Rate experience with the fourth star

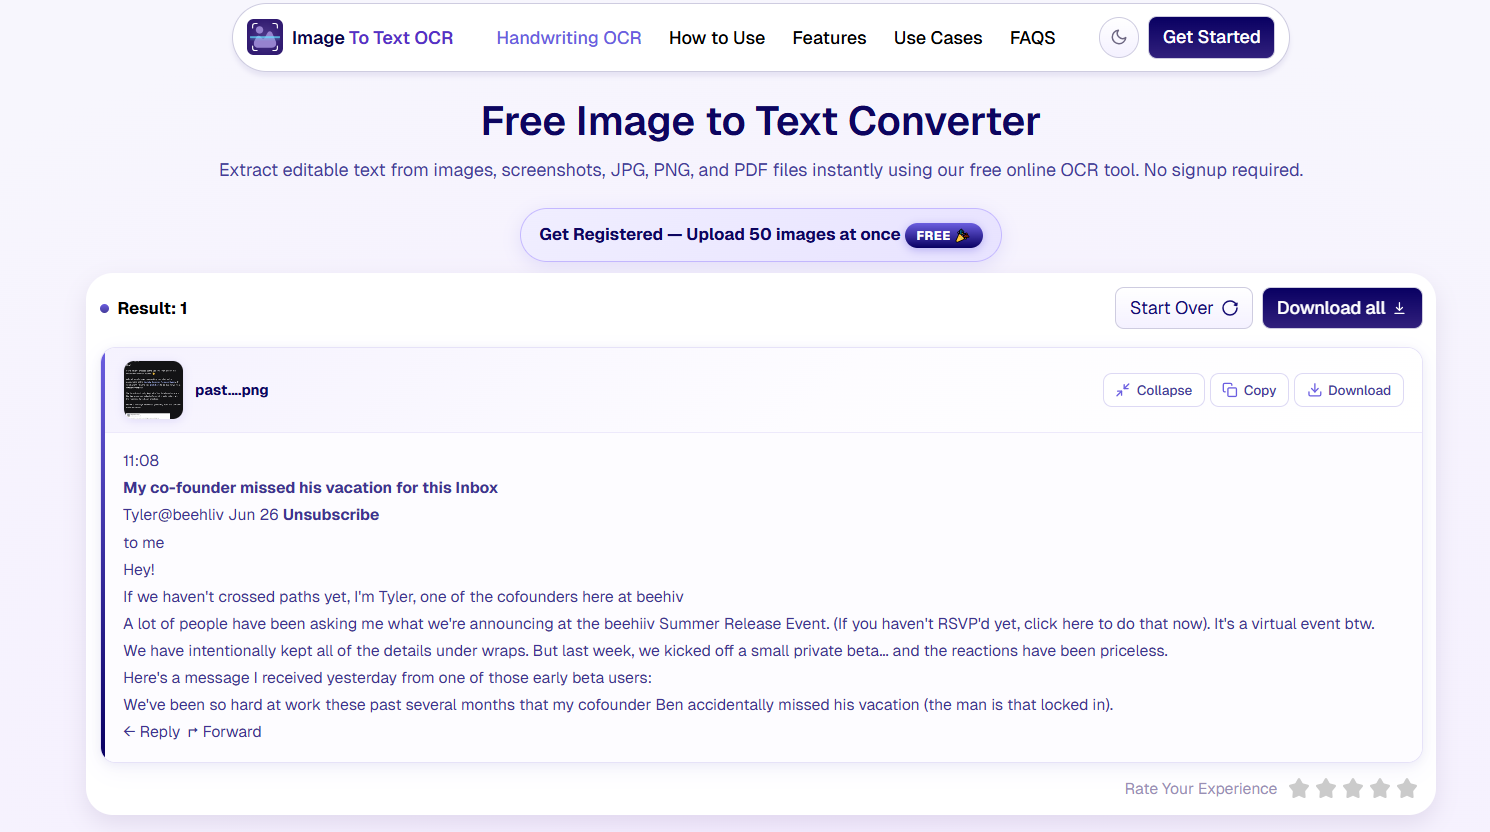1380,789
